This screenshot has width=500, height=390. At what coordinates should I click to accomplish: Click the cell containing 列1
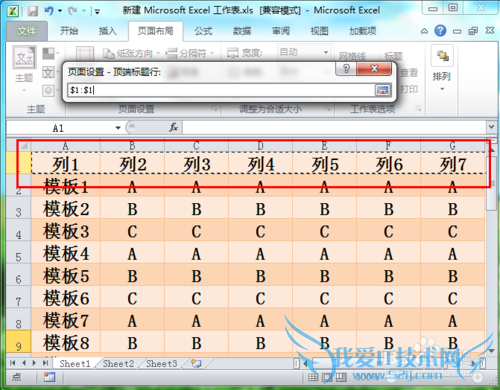[x=66, y=163]
